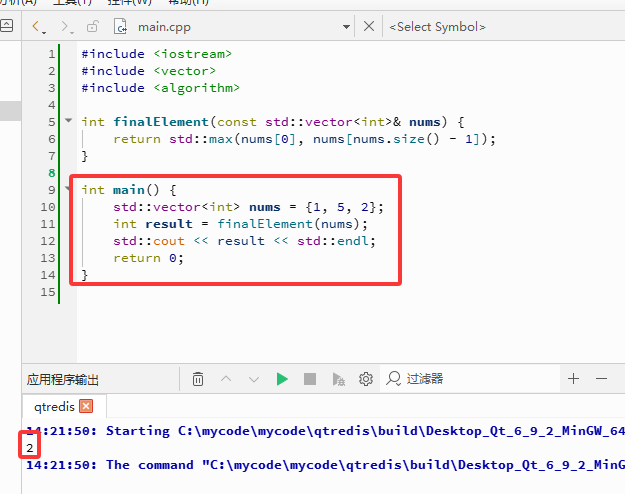The image size is (625, 494).
Task: Re-run the application with green play button
Action: click(282, 379)
